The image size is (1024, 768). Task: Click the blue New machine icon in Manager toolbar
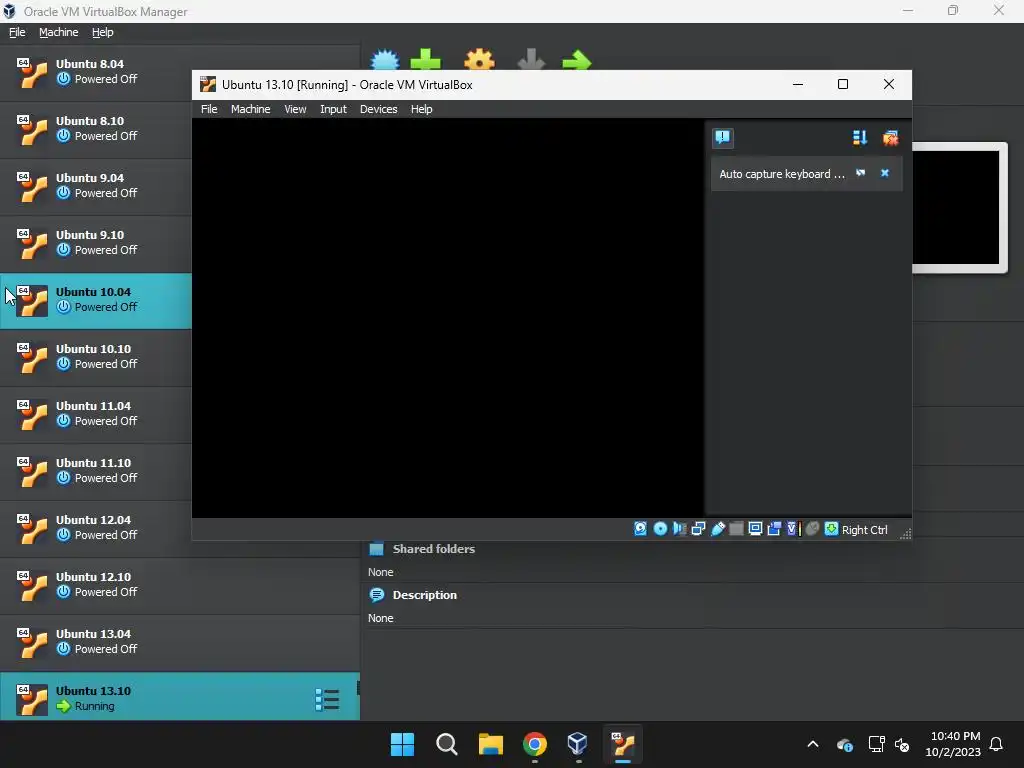pos(385,60)
